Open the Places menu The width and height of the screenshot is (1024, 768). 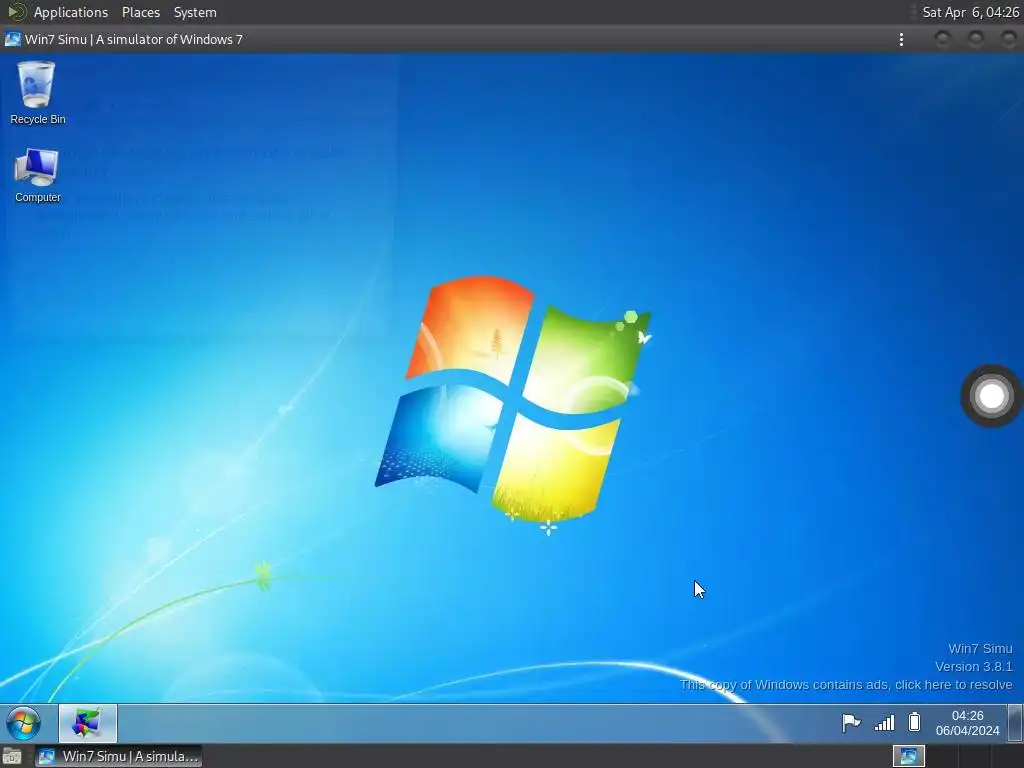140,12
